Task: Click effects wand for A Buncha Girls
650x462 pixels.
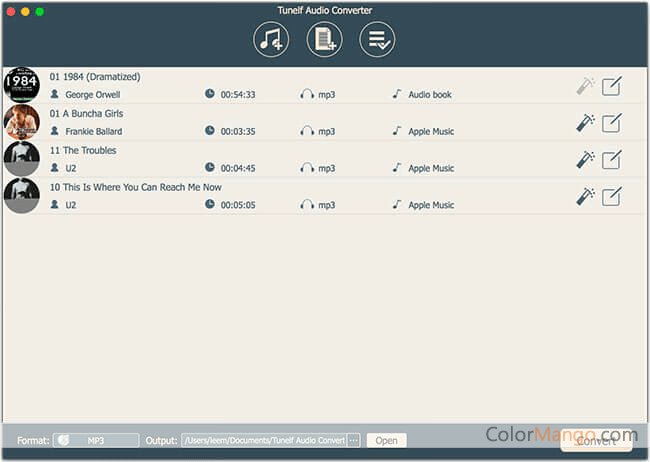Action: (586, 123)
